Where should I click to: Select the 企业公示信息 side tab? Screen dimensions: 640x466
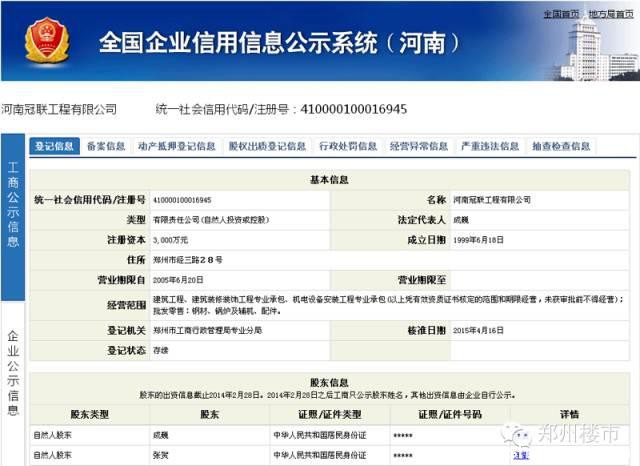point(13,373)
